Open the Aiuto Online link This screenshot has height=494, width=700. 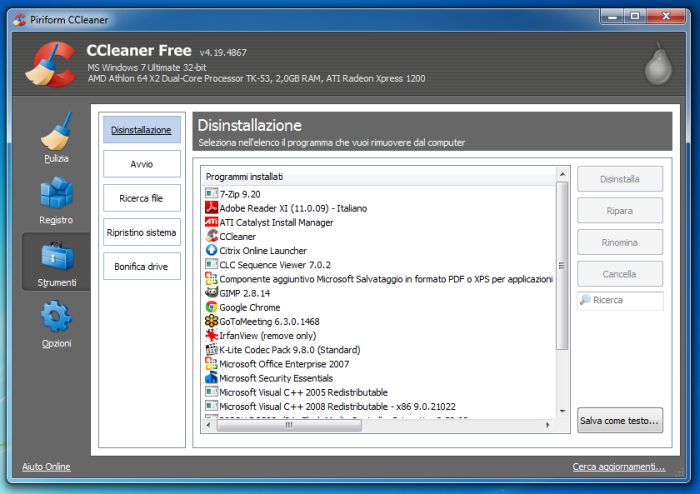[x=46, y=467]
